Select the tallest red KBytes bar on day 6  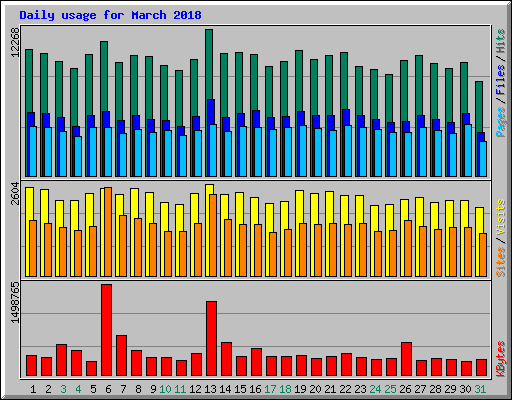pos(107,330)
